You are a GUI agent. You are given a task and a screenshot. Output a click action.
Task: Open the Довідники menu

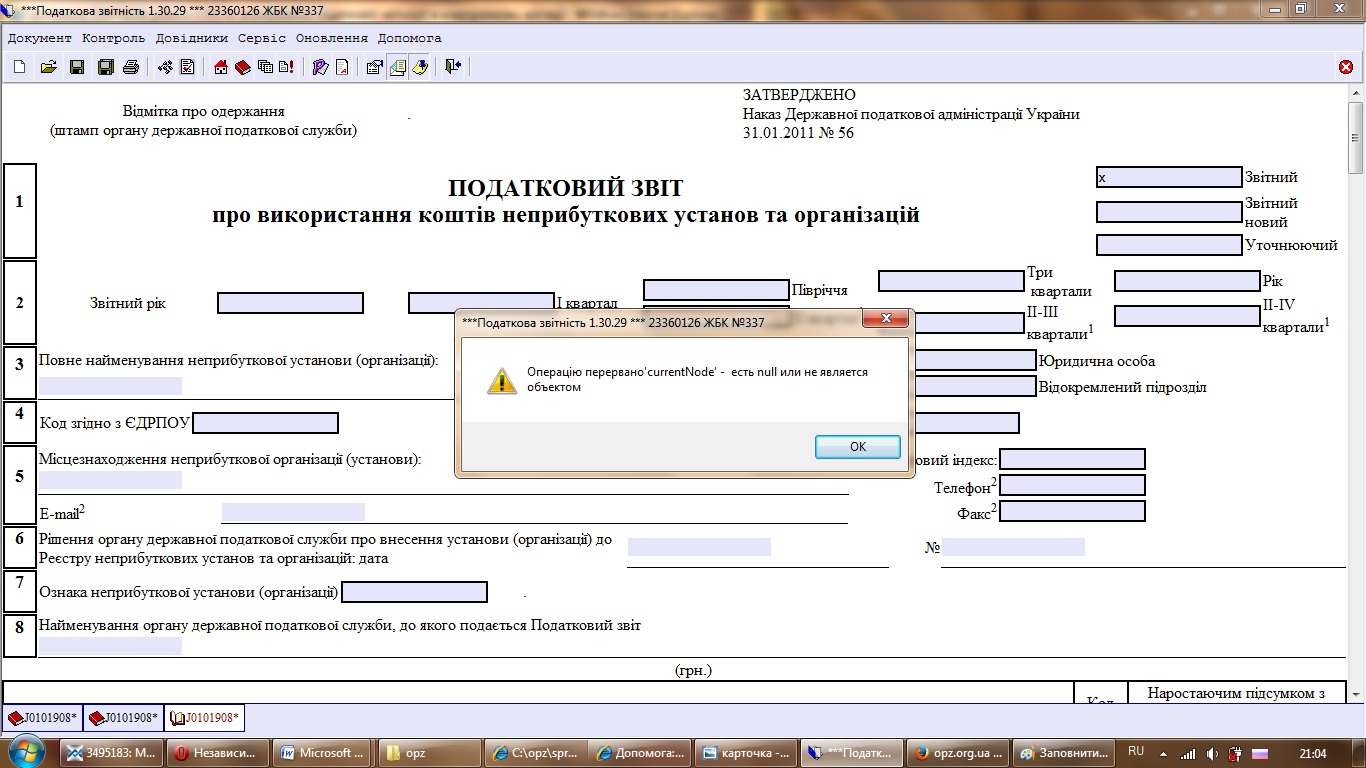pyautogui.click(x=192, y=38)
